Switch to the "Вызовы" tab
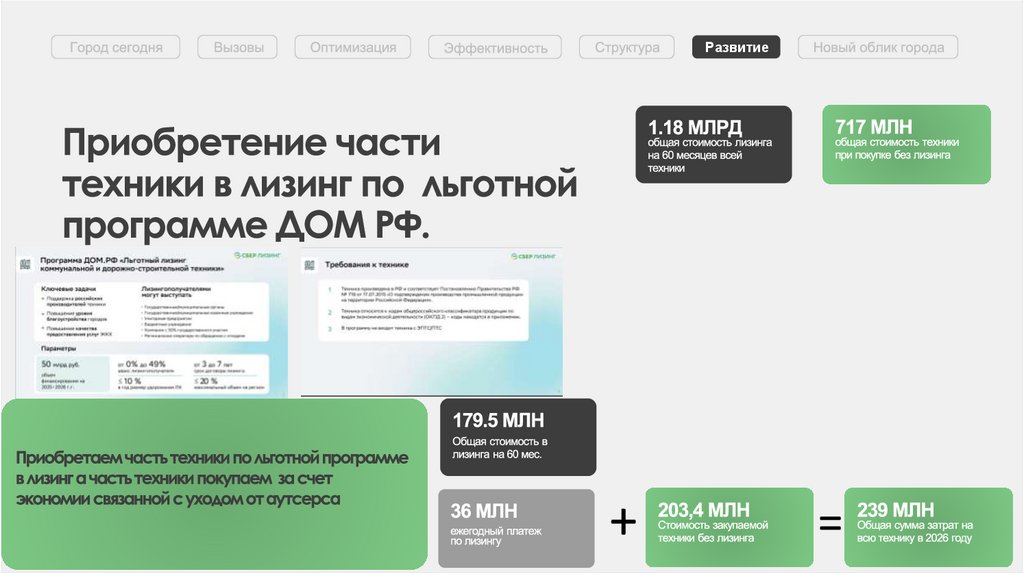 pyautogui.click(x=238, y=47)
